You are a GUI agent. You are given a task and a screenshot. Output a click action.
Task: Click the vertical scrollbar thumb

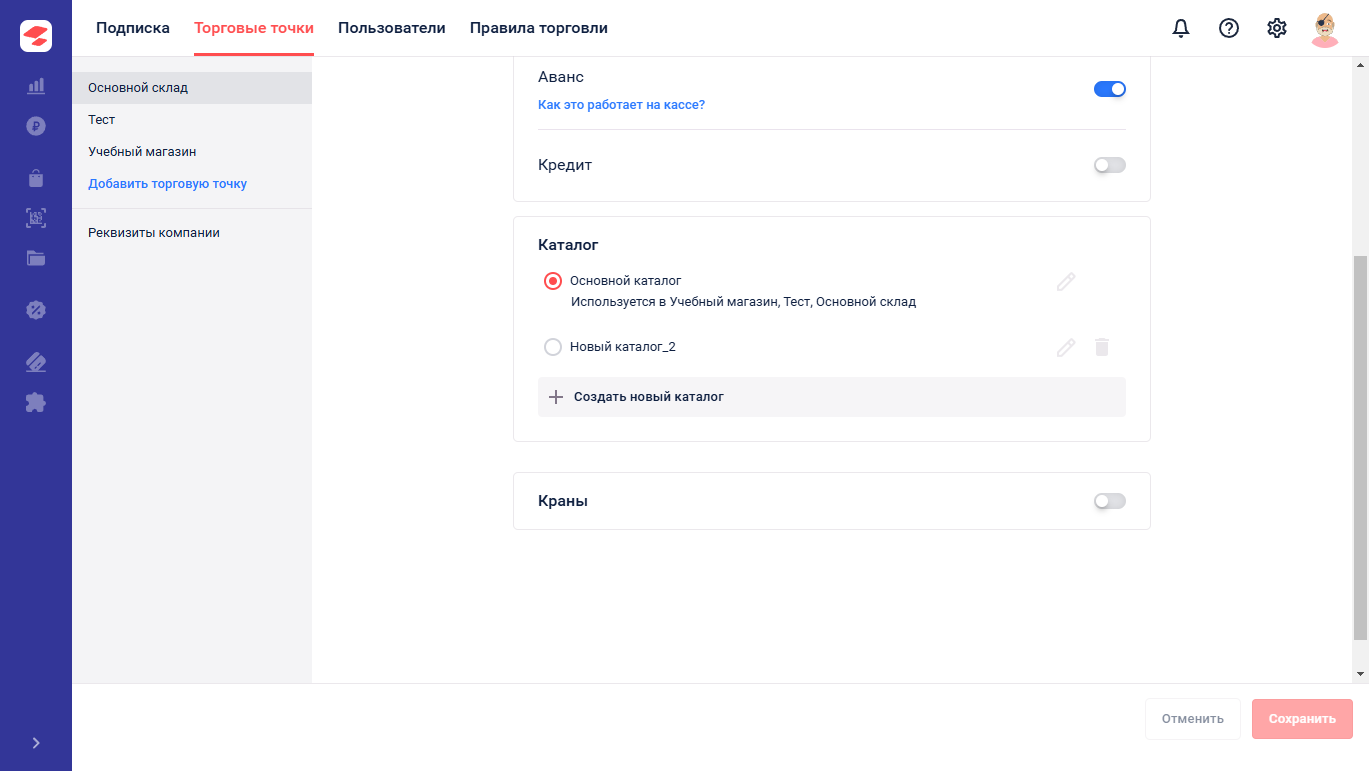point(1360,447)
